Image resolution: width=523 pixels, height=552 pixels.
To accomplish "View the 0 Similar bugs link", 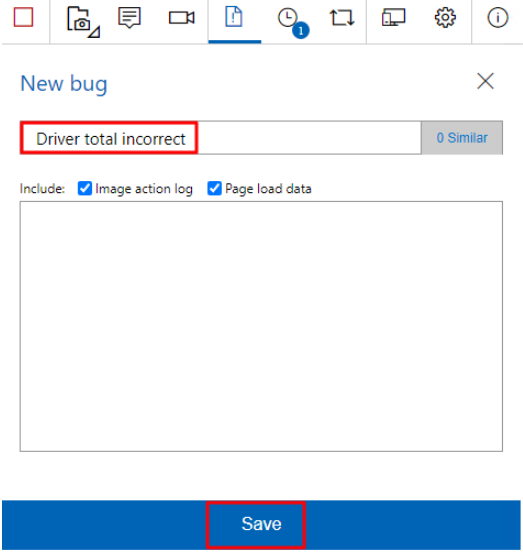I will (x=462, y=138).
